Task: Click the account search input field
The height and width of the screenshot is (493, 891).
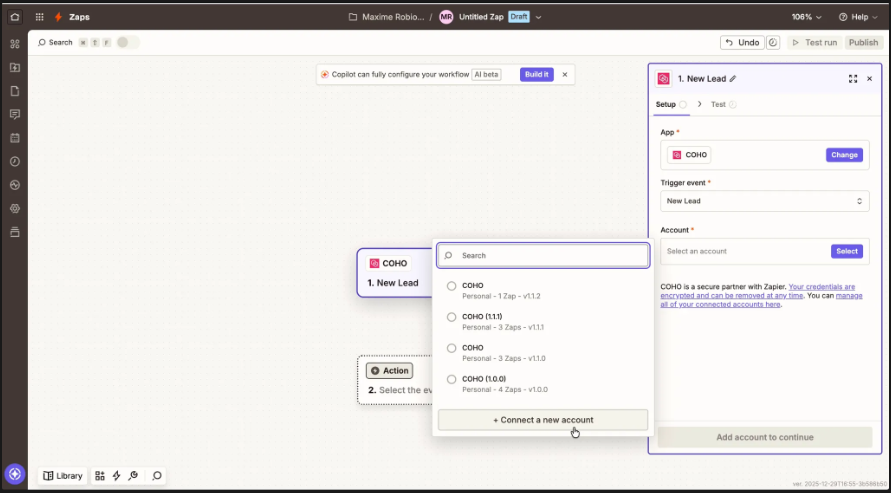Action: (x=543, y=256)
